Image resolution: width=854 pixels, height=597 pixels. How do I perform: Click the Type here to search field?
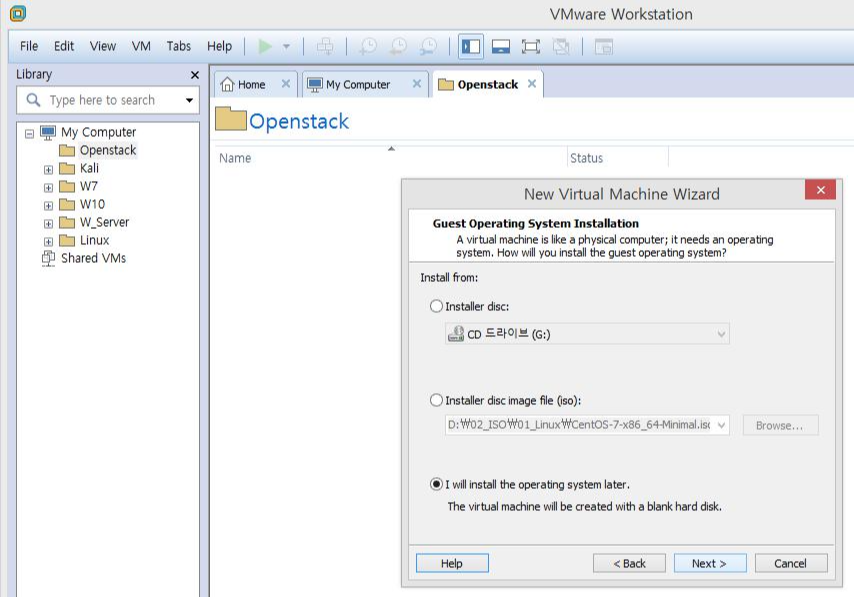[x=108, y=100]
